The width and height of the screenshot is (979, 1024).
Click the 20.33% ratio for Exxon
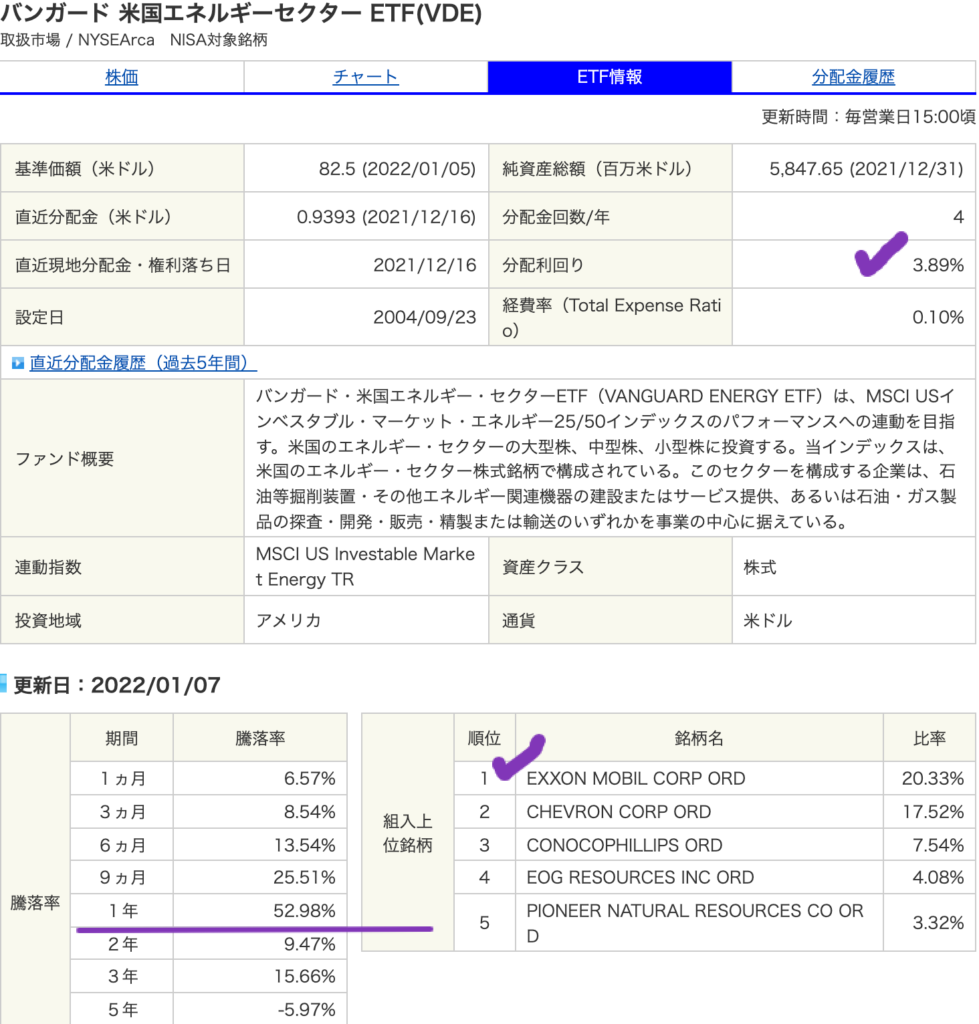pos(933,778)
